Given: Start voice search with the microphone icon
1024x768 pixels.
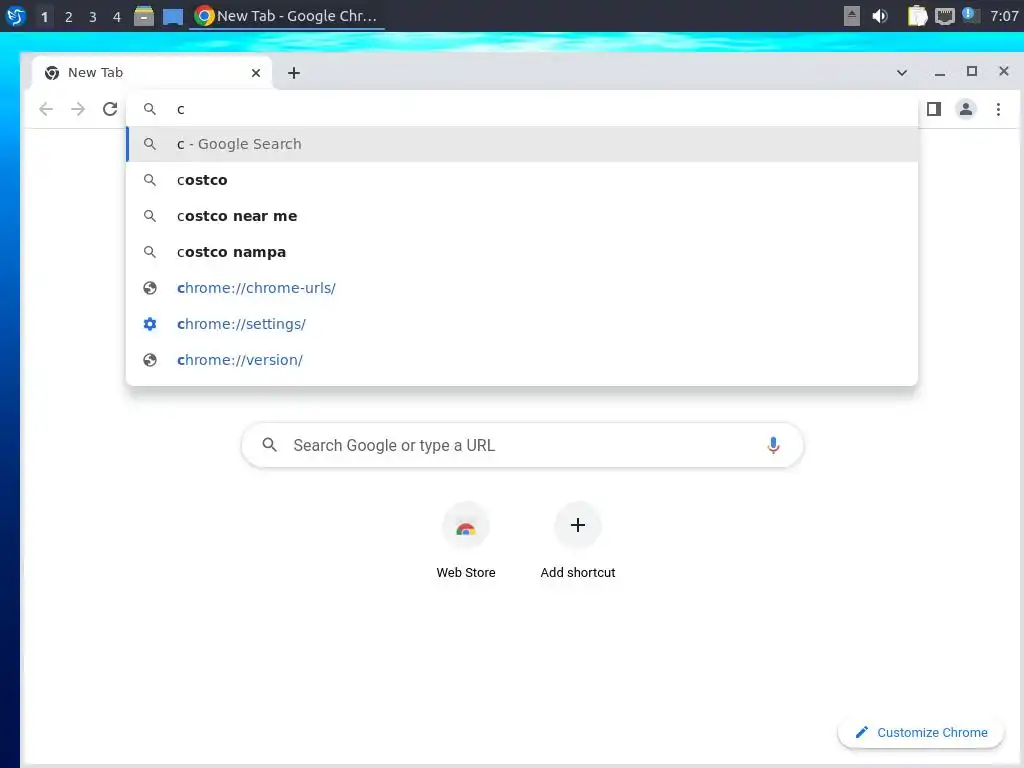Looking at the screenshot, I should click(773, 445).
